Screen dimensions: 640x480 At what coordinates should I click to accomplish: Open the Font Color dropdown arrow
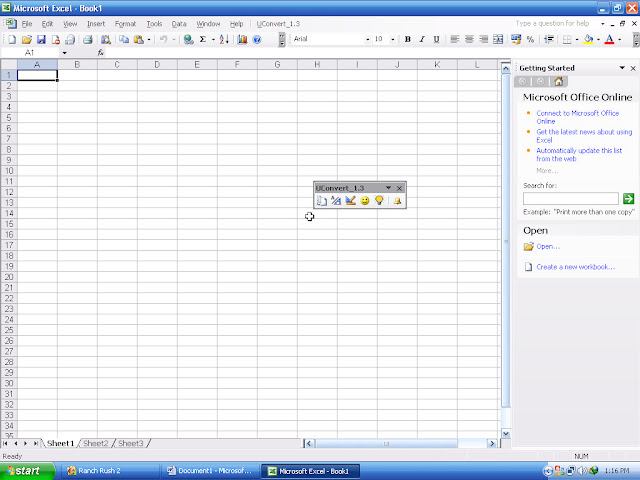(x=620, y=40)
